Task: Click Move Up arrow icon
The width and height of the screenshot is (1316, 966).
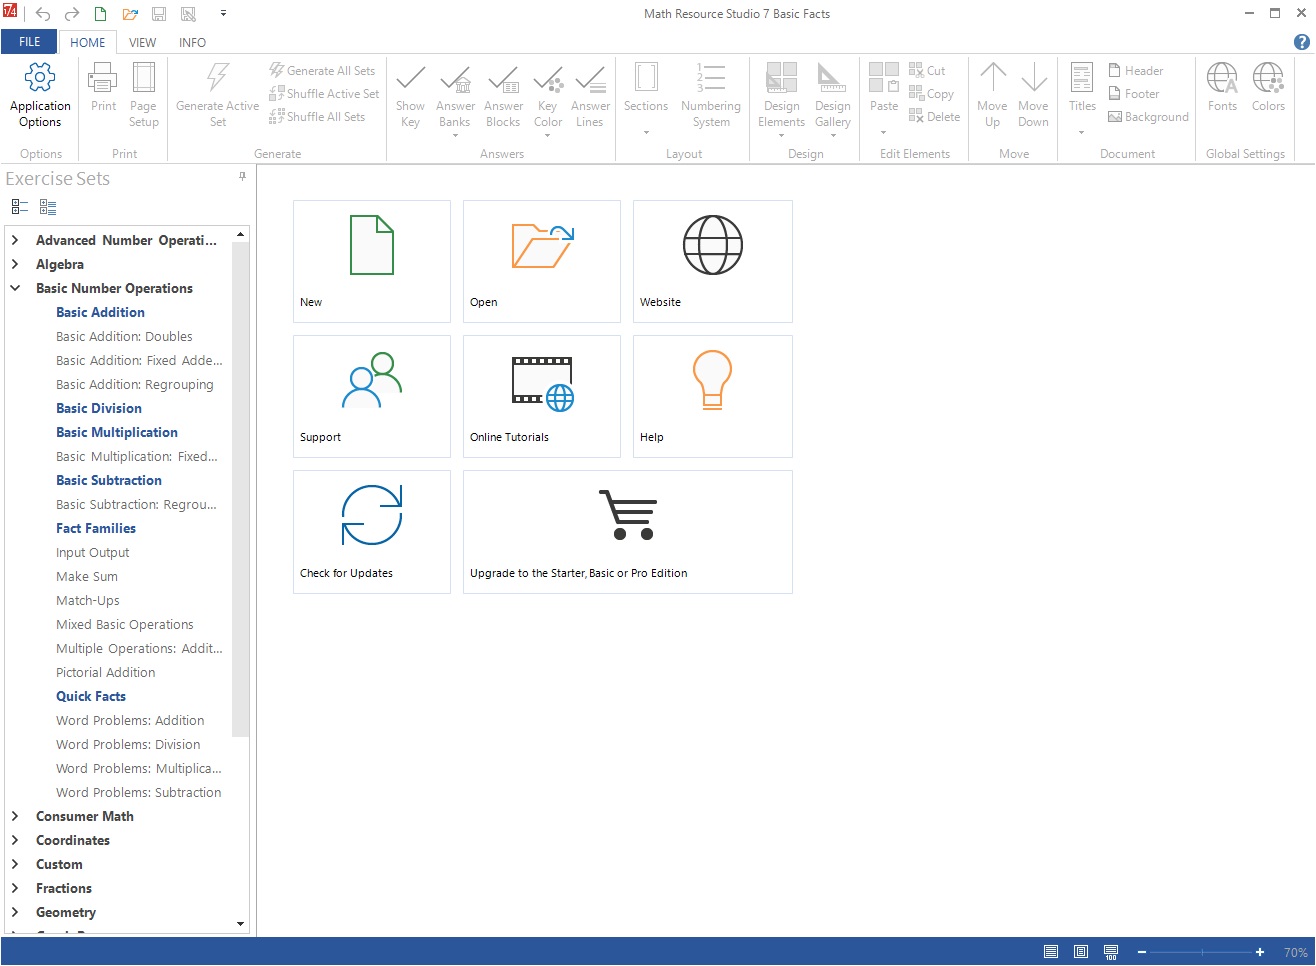Action: (x=992, y=77)
